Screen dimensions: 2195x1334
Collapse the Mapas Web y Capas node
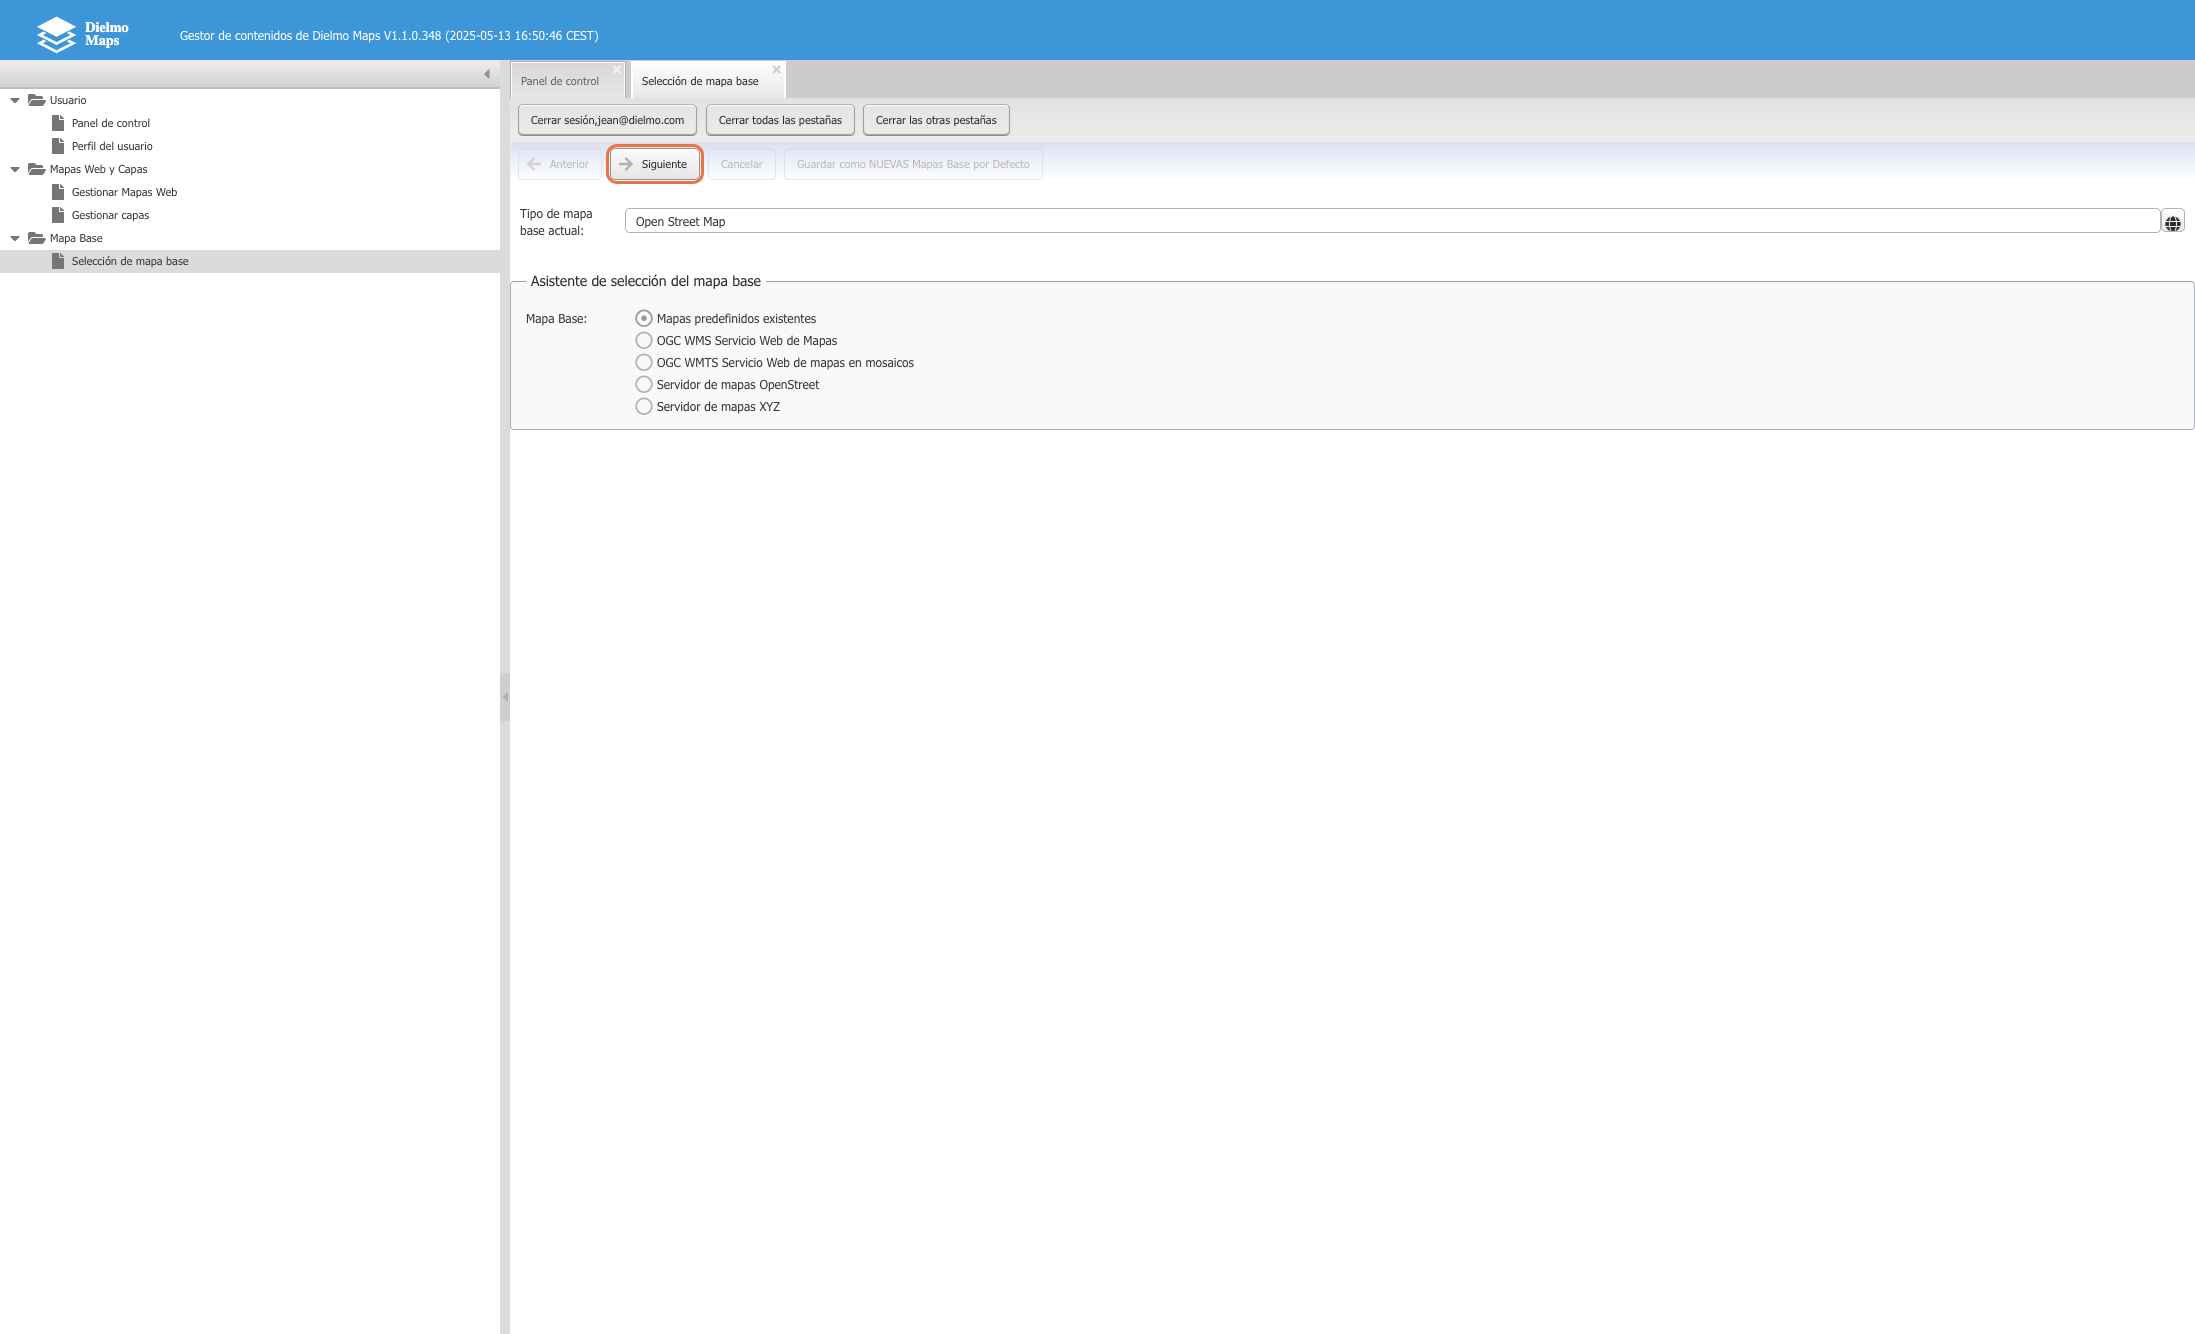pos(15,169)
